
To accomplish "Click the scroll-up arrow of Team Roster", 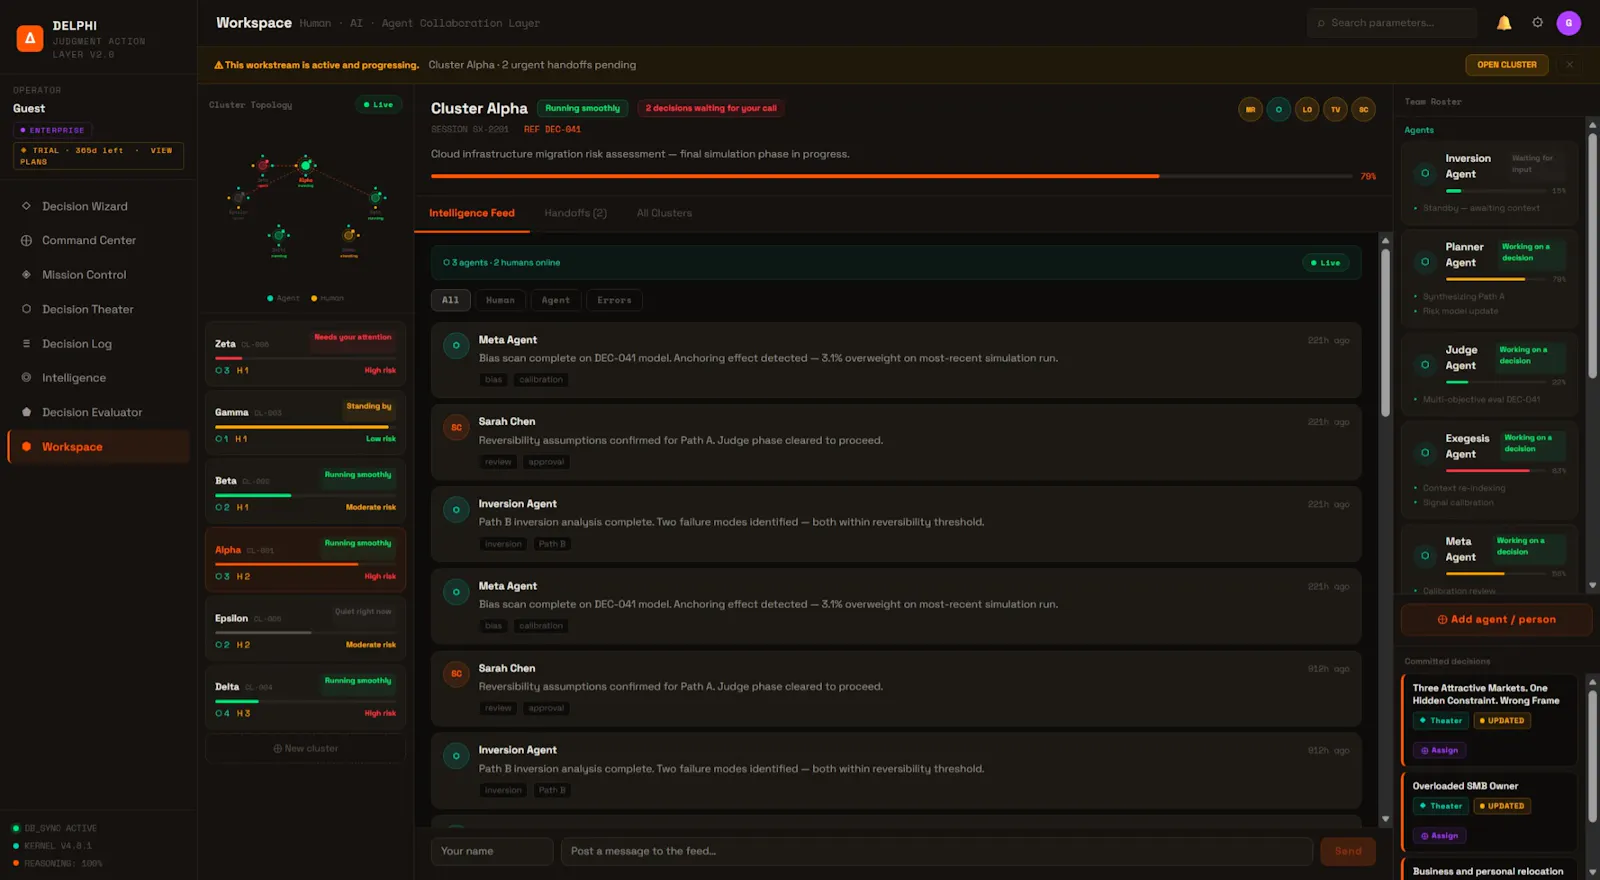I will [x=1592, y=125].
